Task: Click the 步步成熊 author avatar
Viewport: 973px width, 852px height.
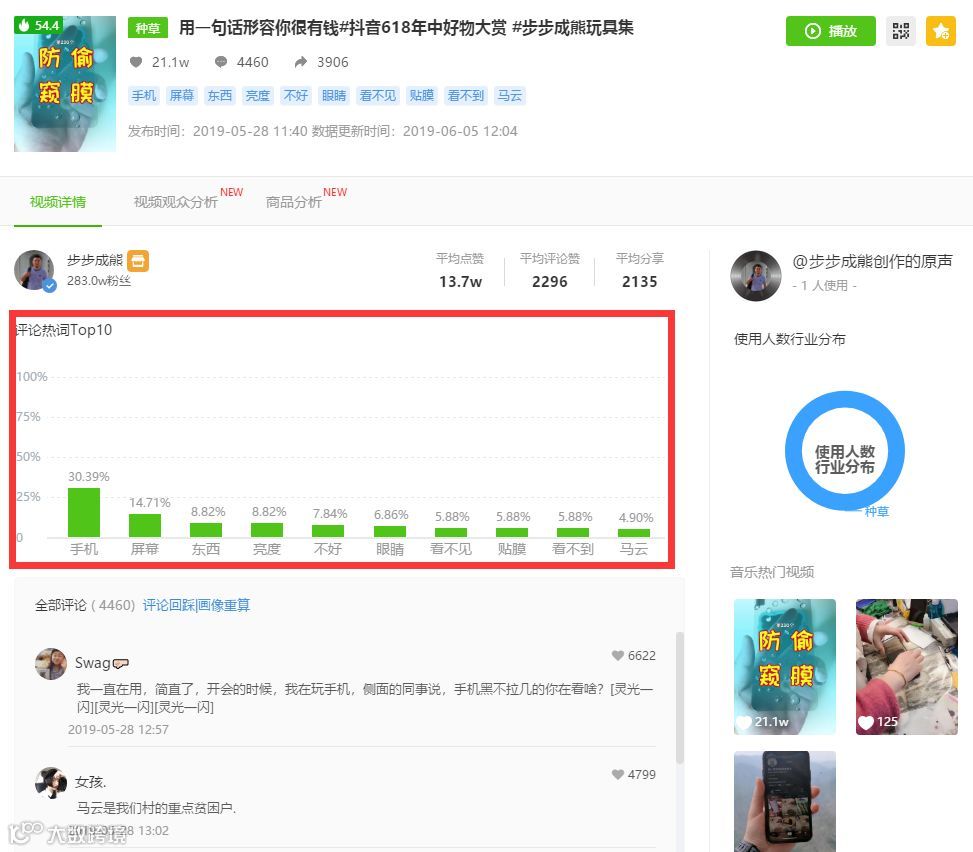Action: coord(34,270)
